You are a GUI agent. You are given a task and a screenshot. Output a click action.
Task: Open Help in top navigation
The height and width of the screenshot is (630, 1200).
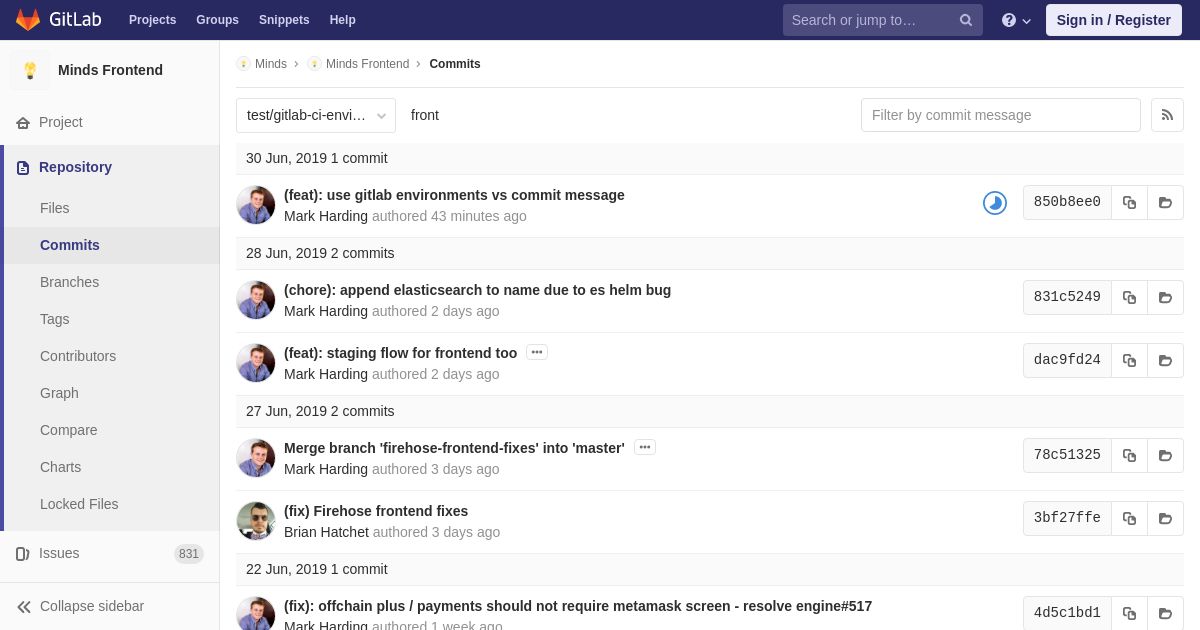point(343,20)
